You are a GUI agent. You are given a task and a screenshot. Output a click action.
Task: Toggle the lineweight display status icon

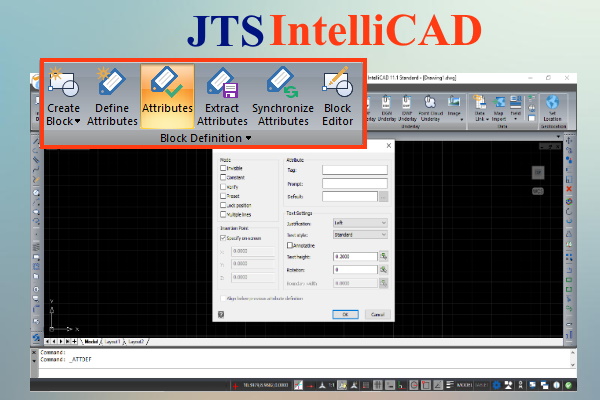[450, 385]
